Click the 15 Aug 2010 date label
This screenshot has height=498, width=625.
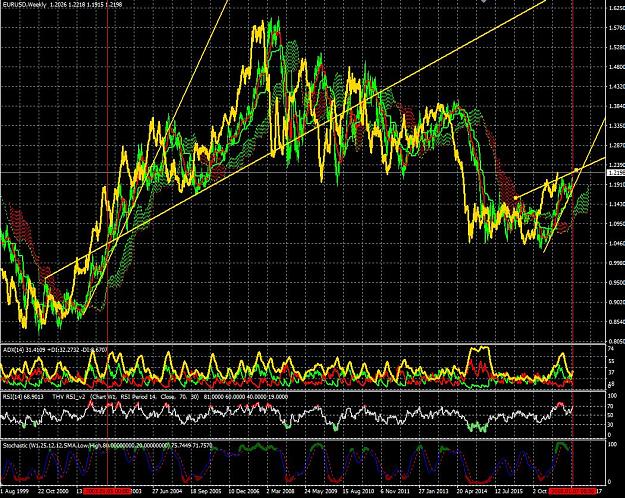coord(359,491)
